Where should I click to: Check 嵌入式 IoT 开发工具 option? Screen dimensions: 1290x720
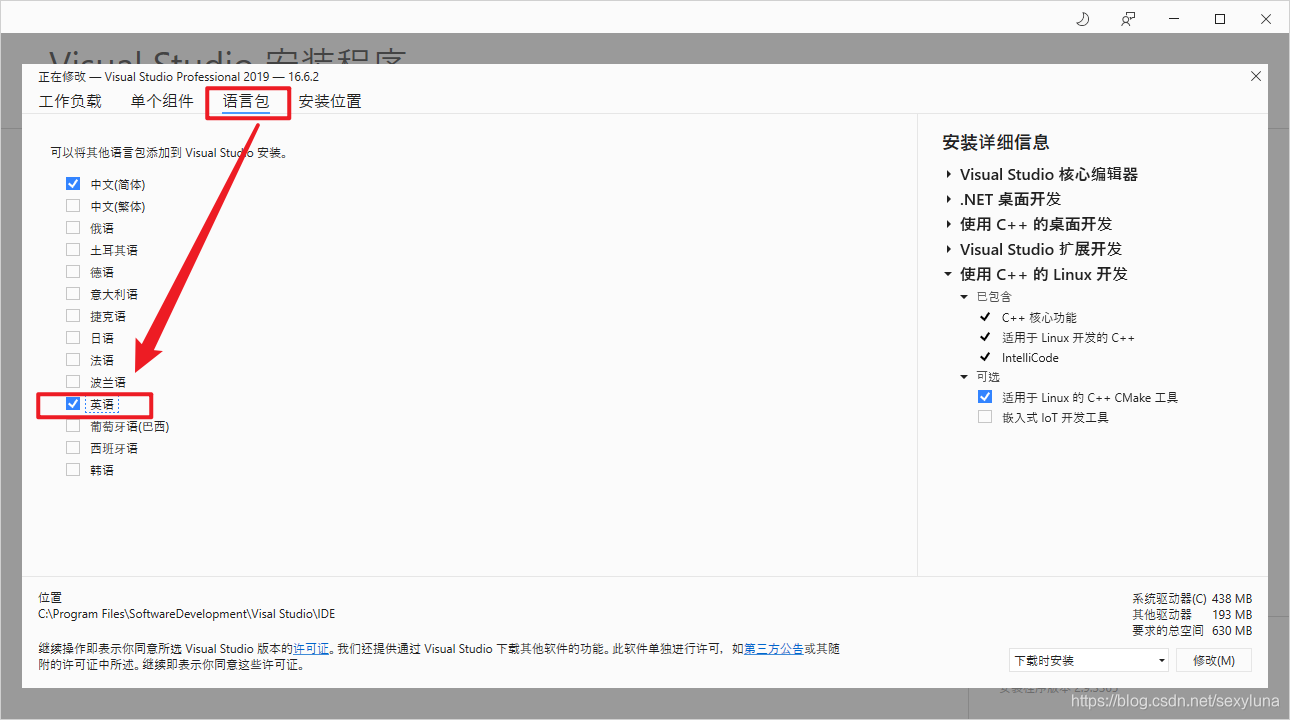click(x=985, y=416)
